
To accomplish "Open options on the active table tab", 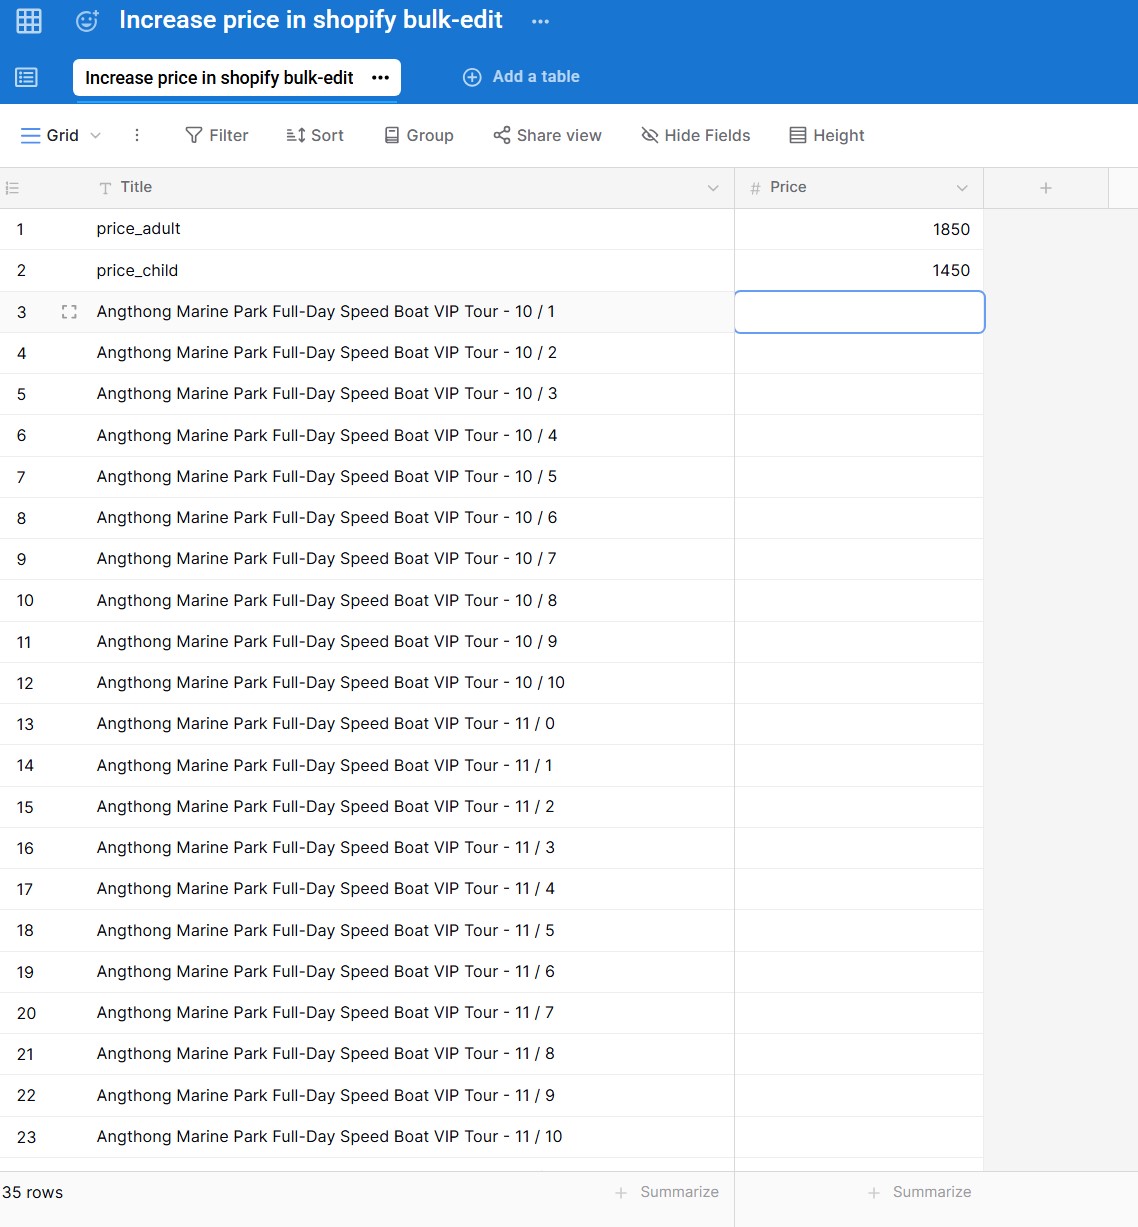I will [380, 78].
